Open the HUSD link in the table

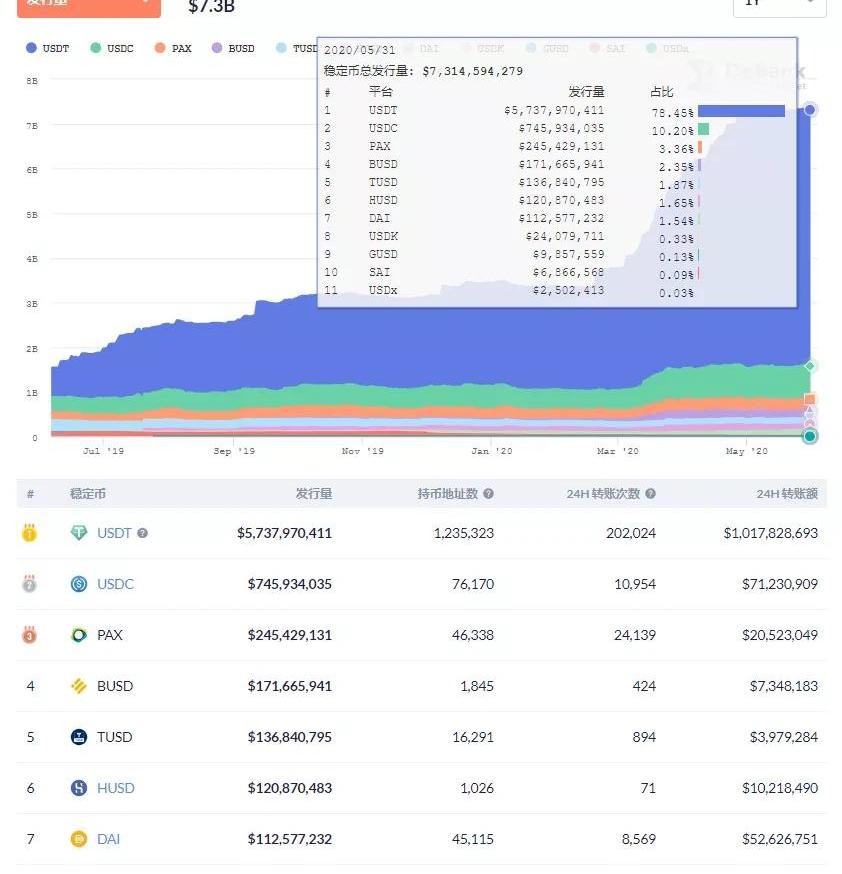click(x=115, y=788)
